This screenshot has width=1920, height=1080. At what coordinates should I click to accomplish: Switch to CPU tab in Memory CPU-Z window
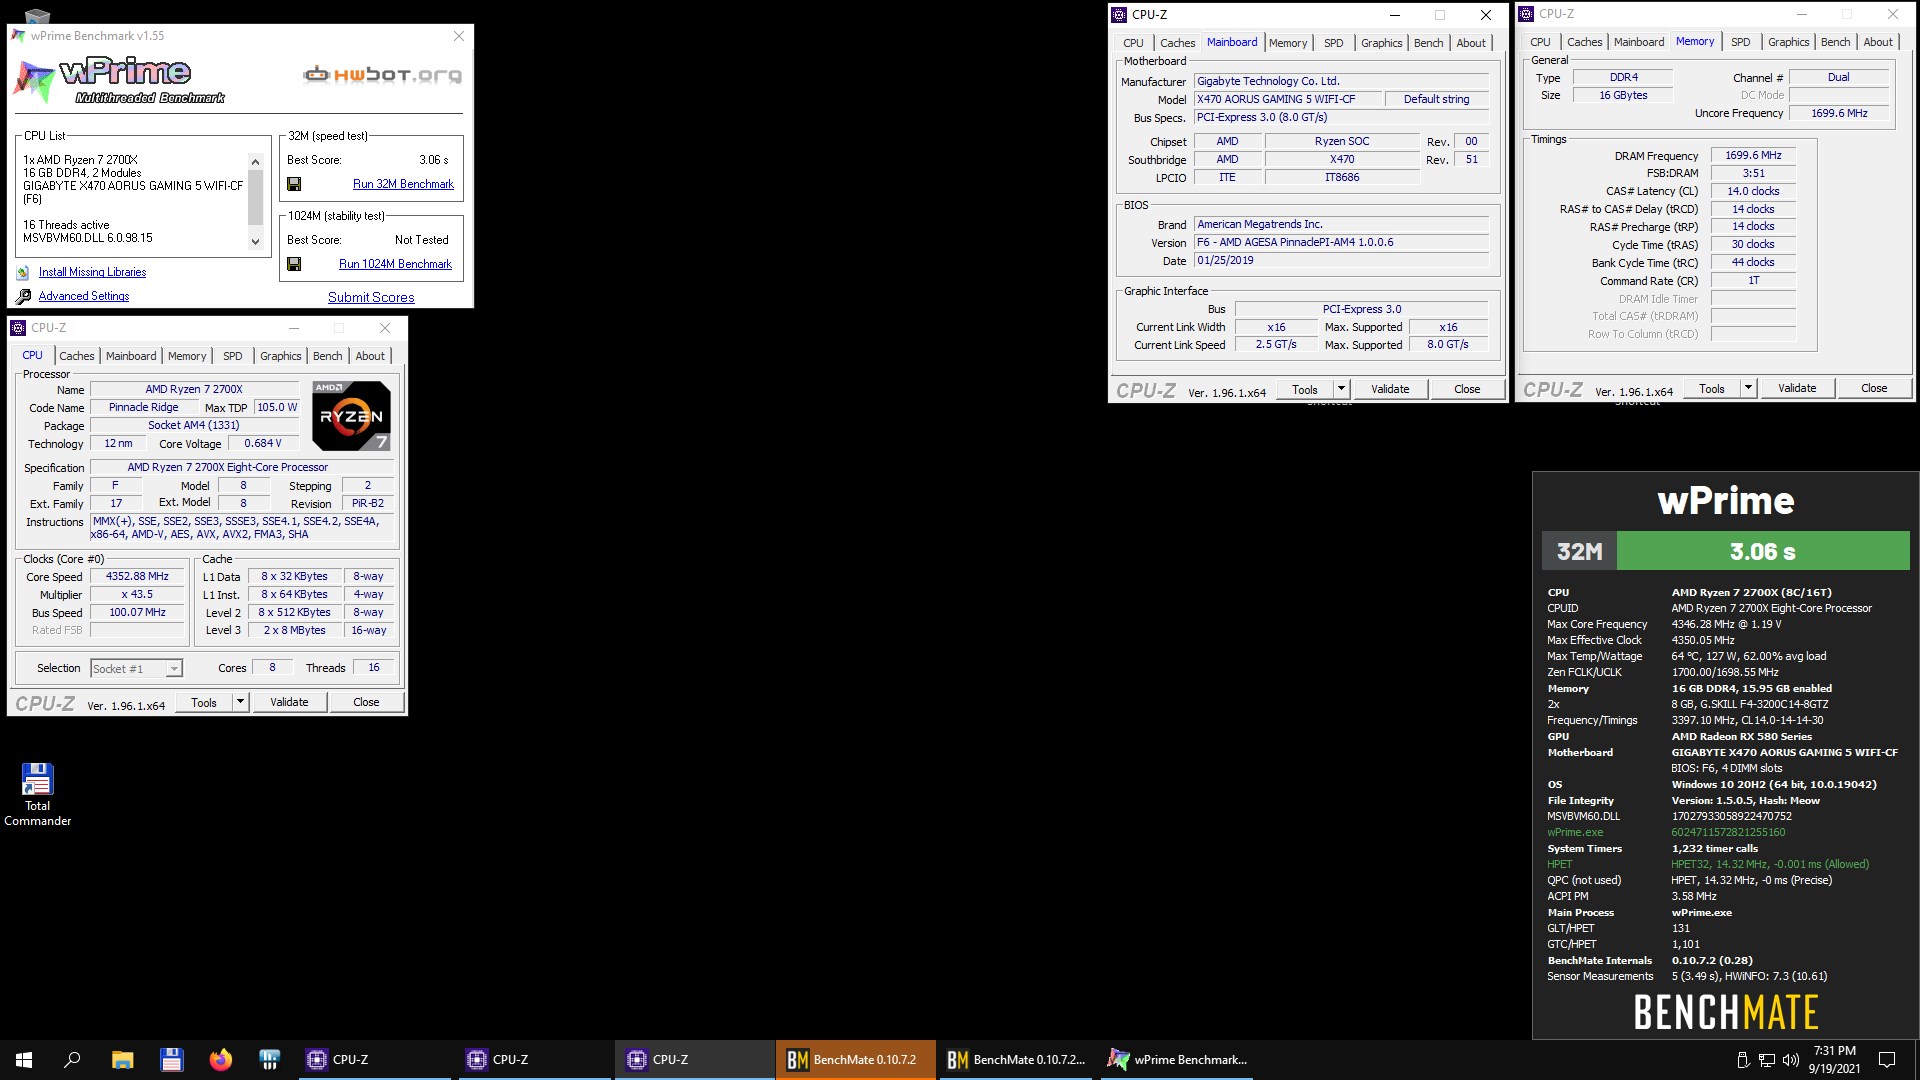click(1540, 42)
